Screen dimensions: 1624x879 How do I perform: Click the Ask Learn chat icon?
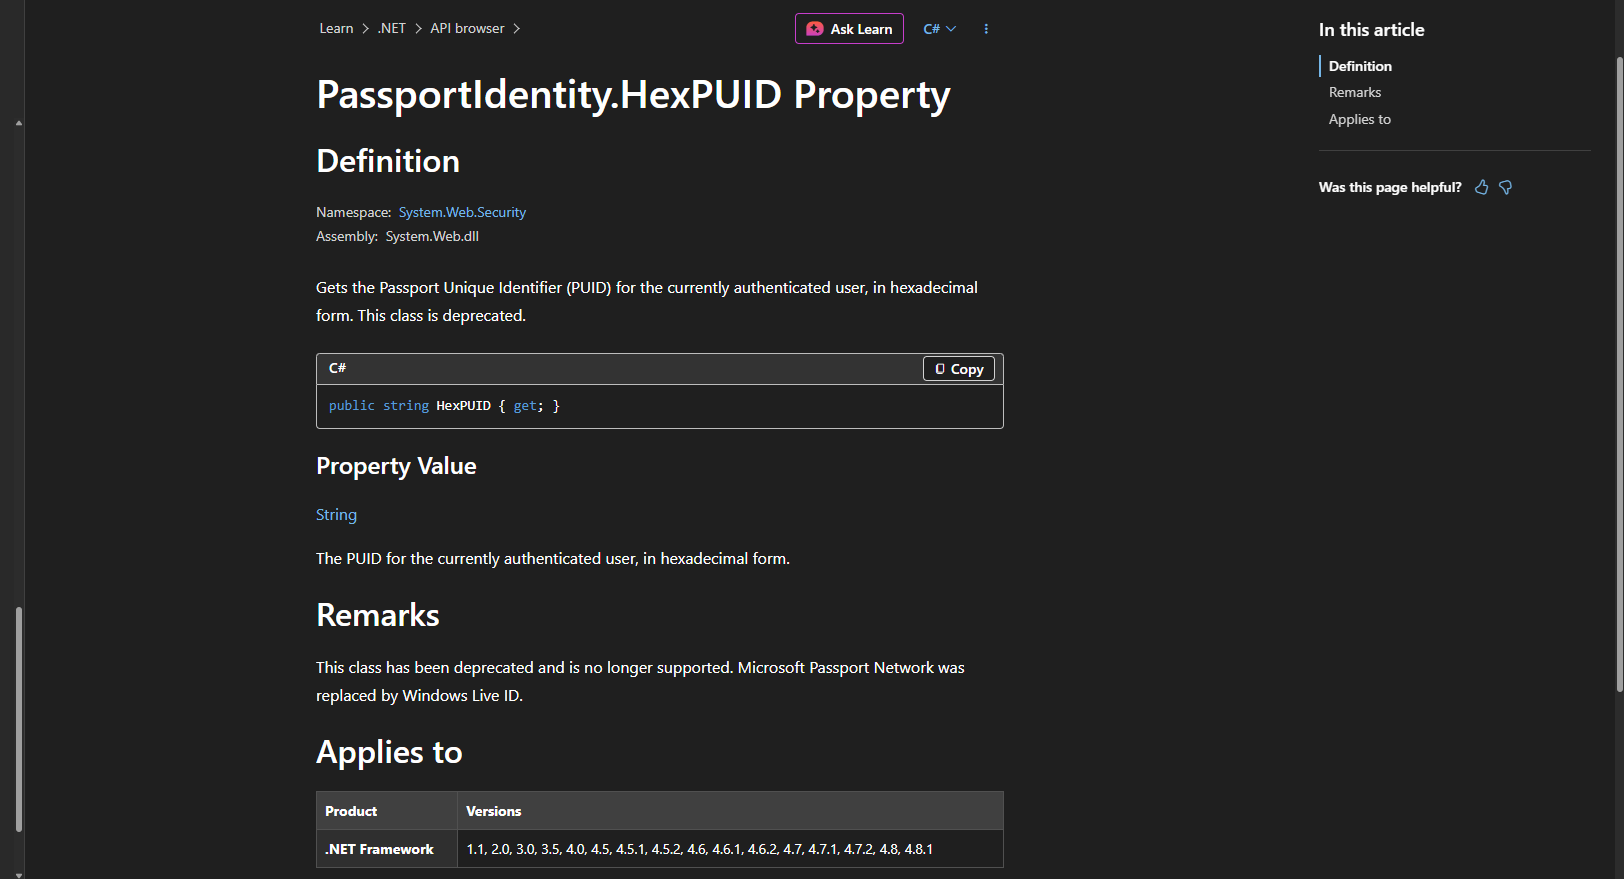815,29
